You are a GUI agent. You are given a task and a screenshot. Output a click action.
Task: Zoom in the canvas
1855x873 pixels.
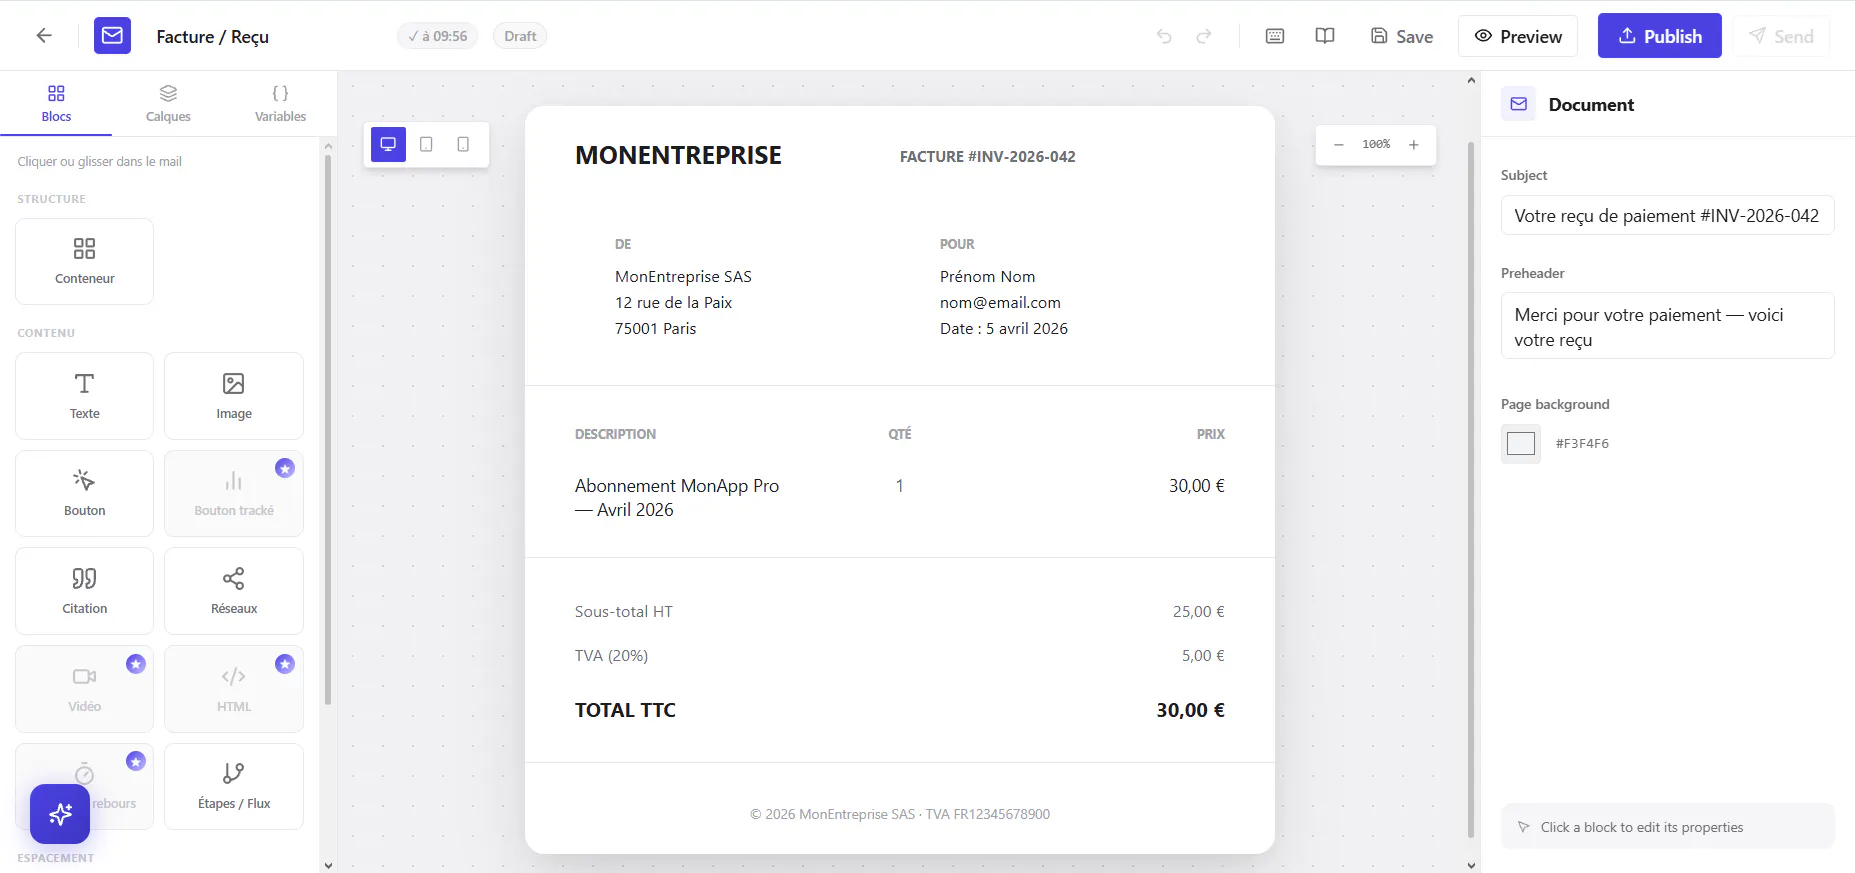1414,145
